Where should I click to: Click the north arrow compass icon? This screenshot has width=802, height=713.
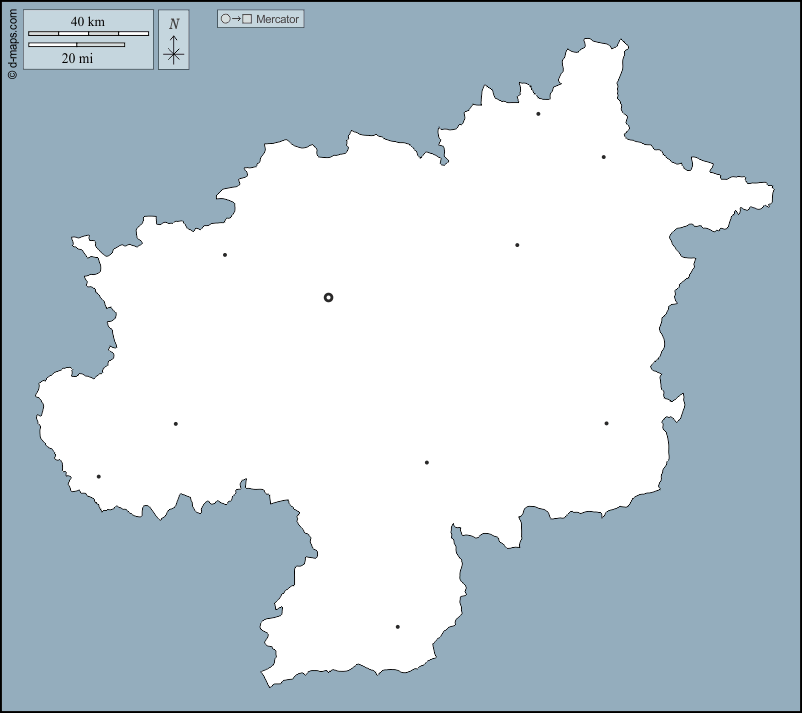click(174, 50)
